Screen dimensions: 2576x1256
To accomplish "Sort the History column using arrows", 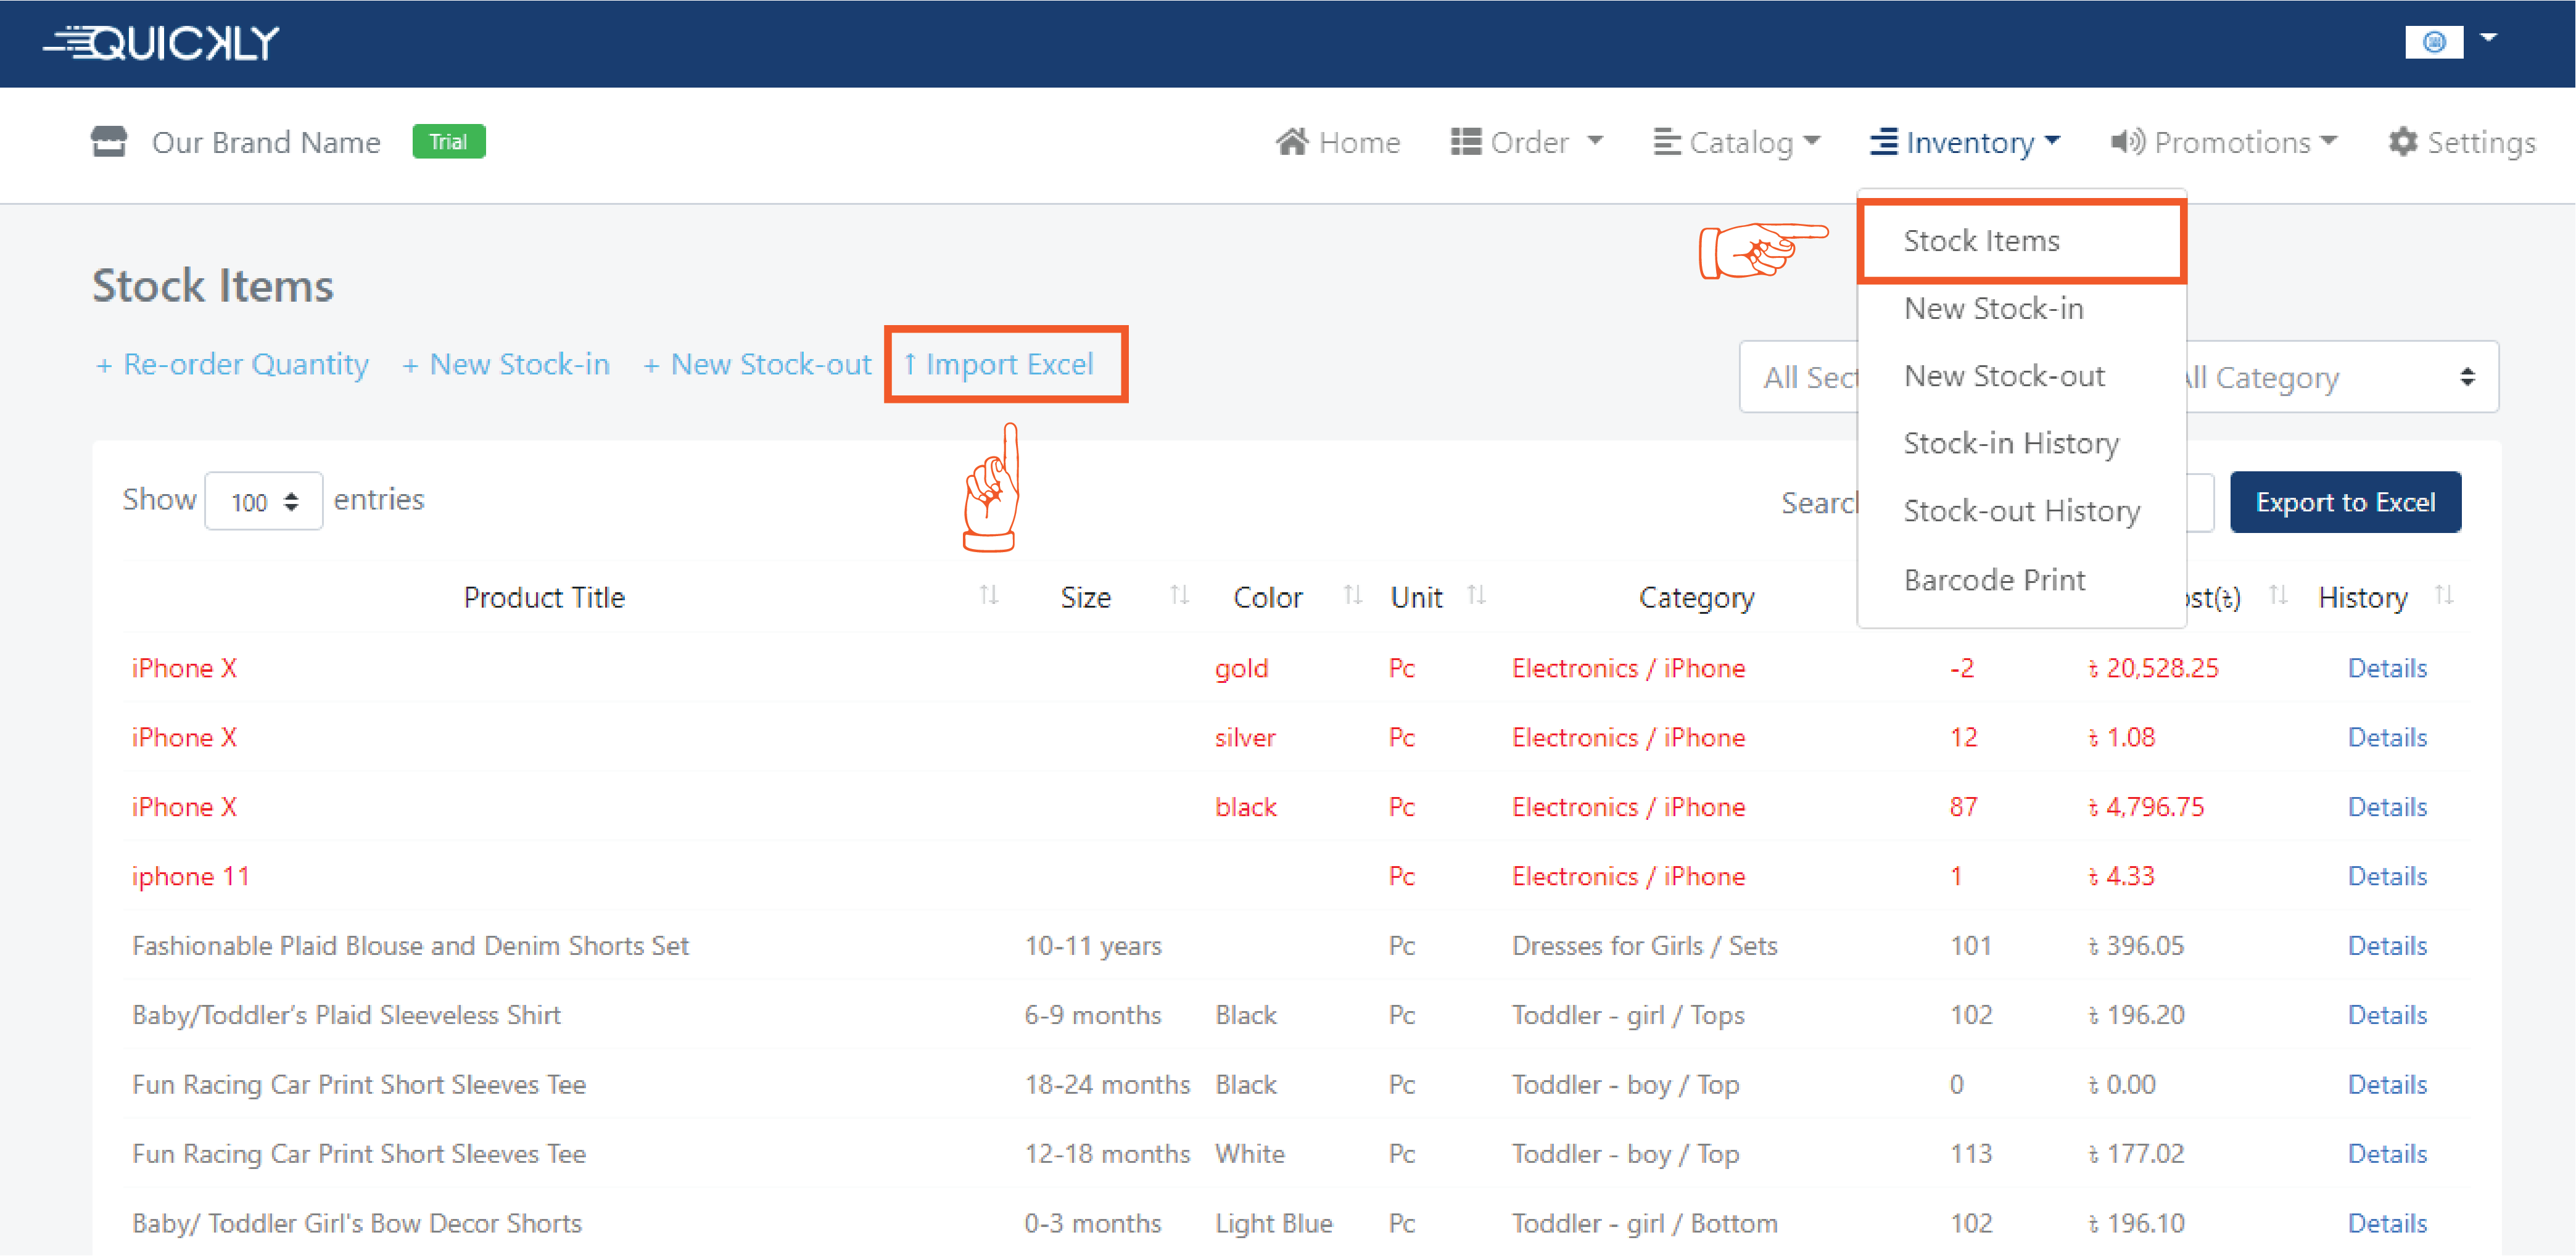I will point(2444,596).
